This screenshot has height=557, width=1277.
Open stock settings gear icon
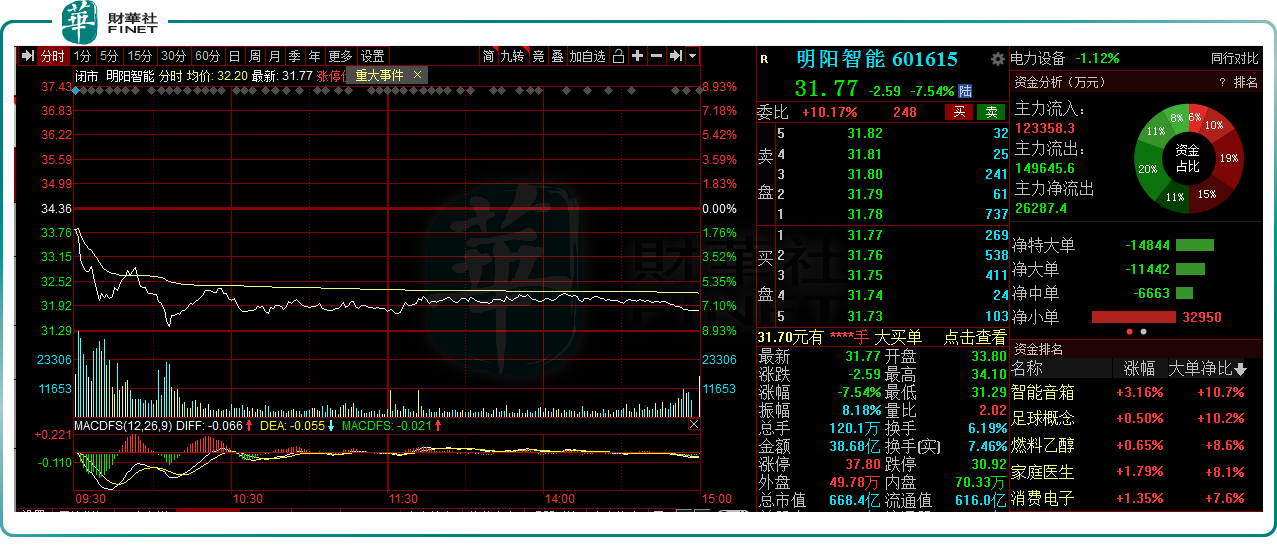[x=997, y=59]
